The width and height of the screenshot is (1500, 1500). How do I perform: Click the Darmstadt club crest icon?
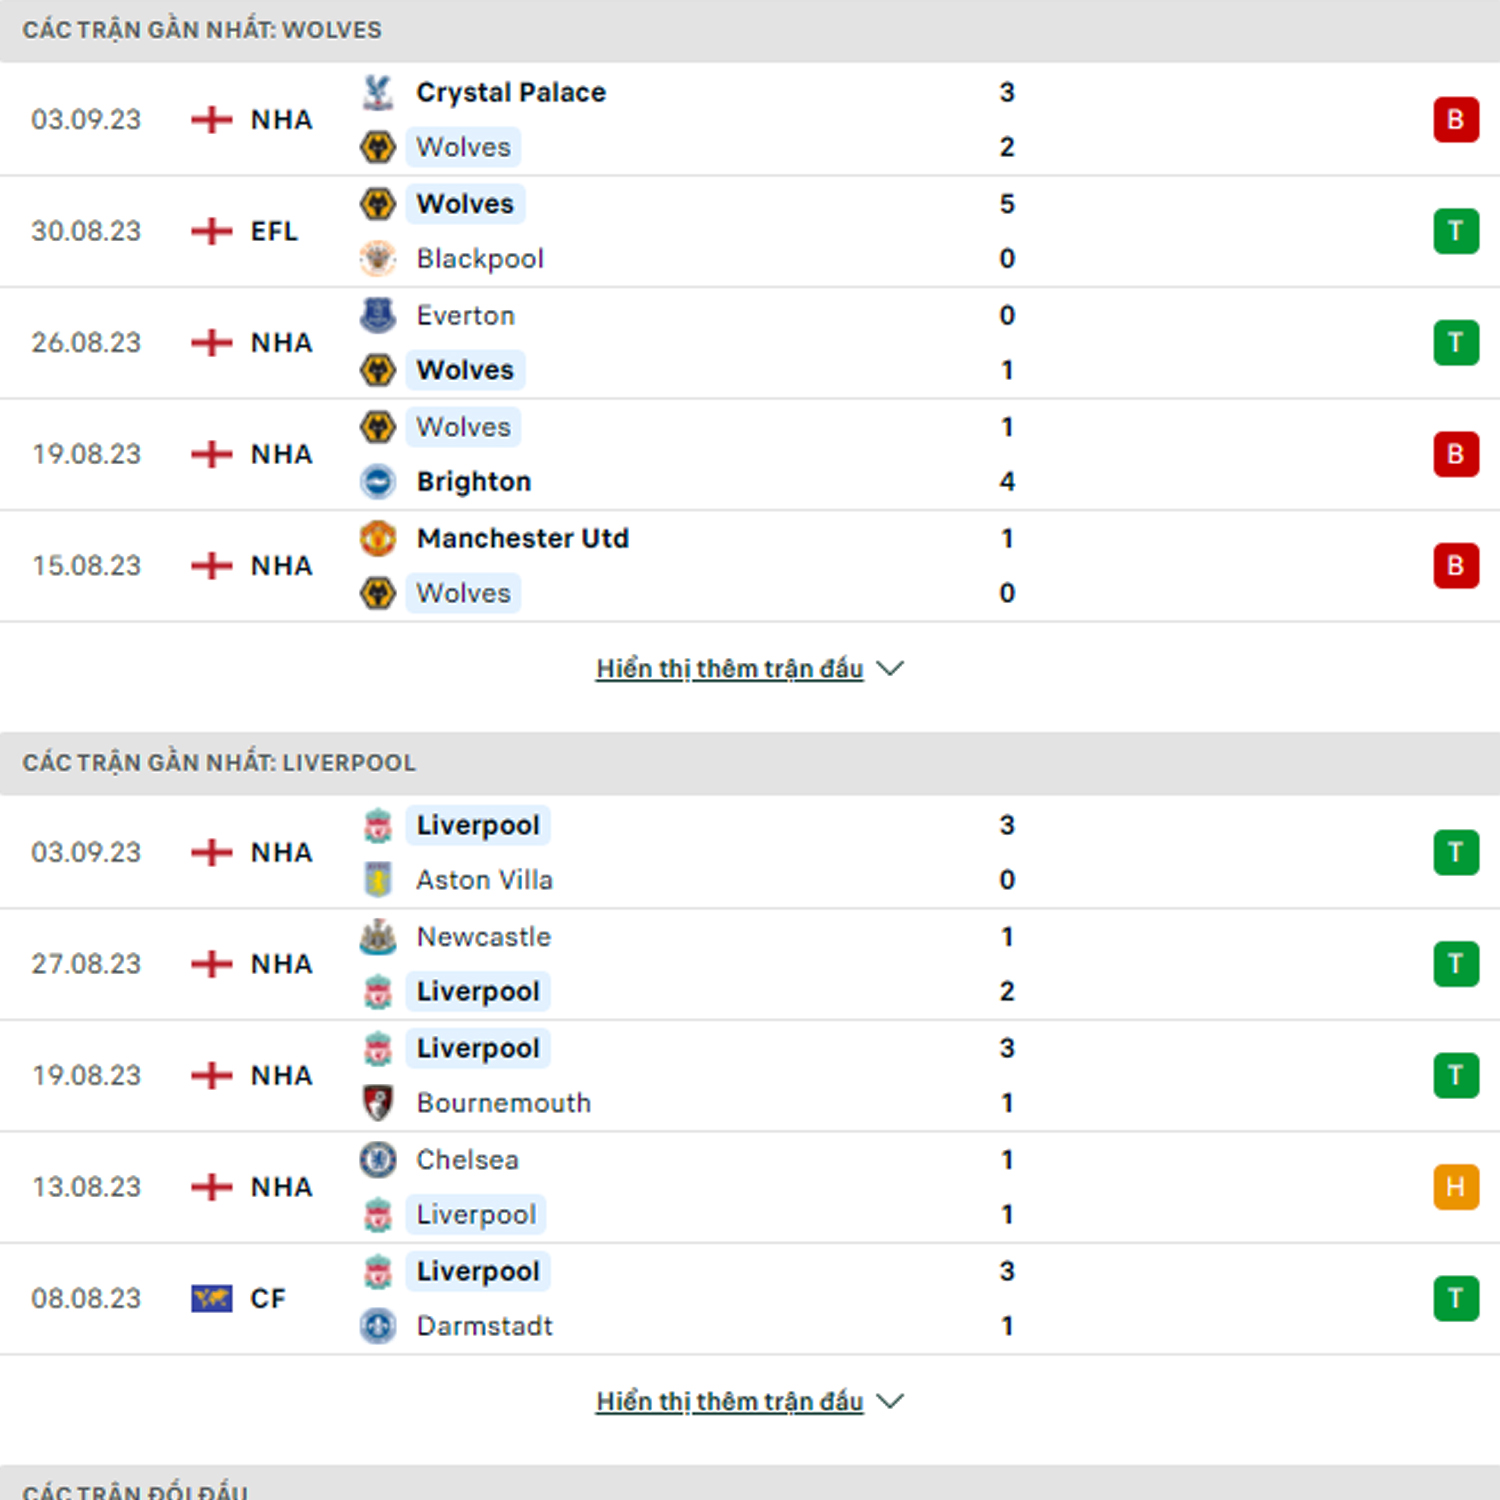378,1326
